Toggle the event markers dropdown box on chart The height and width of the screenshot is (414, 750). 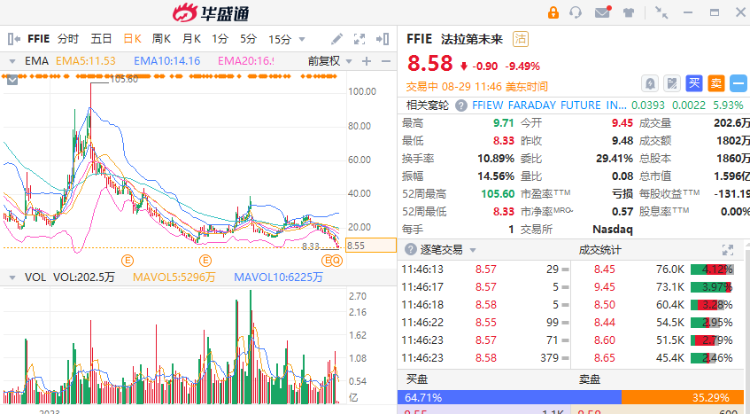coord(12,80)
